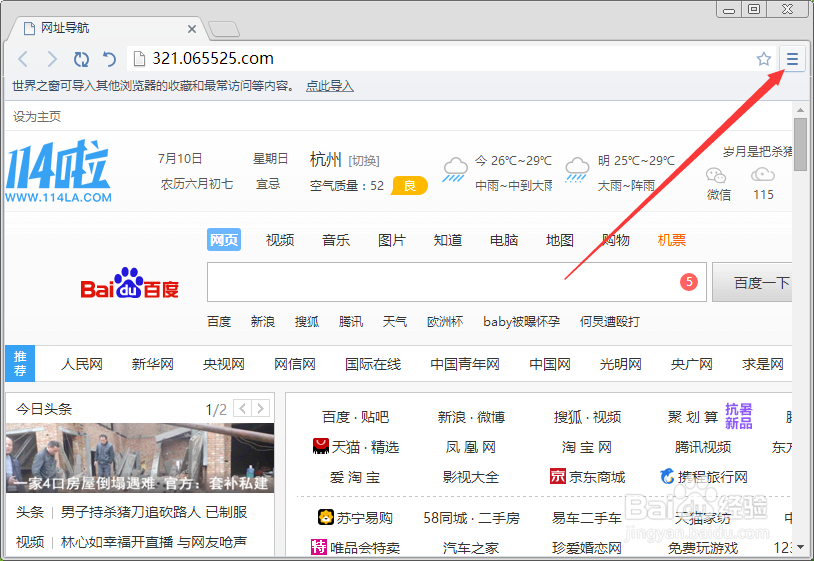Screen dimensions: 814x561
Task: Click the 唯品会特卖 icon
Action: [x=319, y=547]
